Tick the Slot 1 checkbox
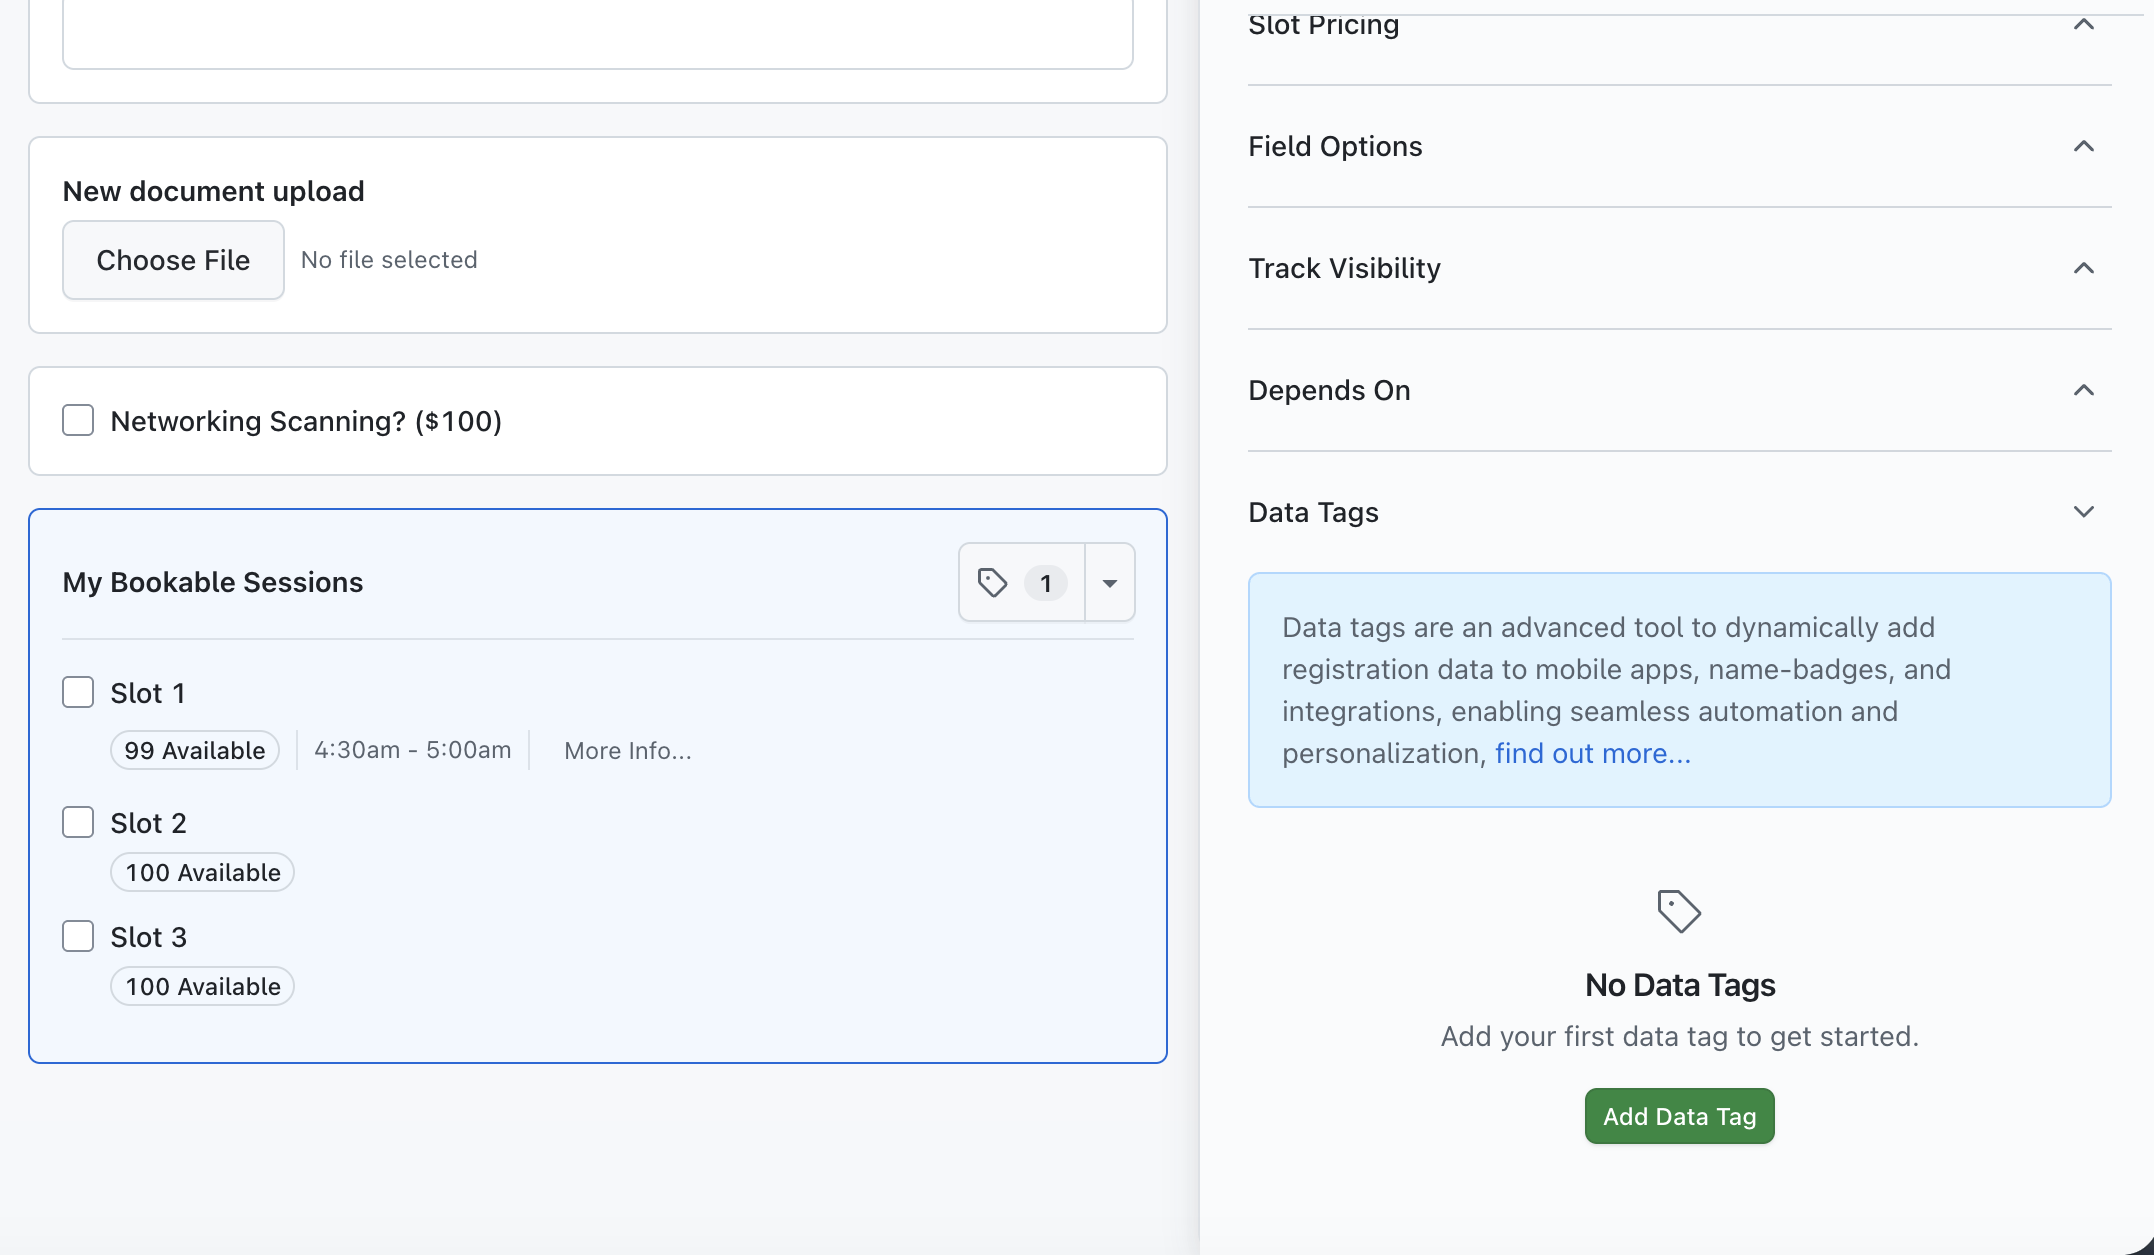 pyautogui.click(x=78, y=692)
